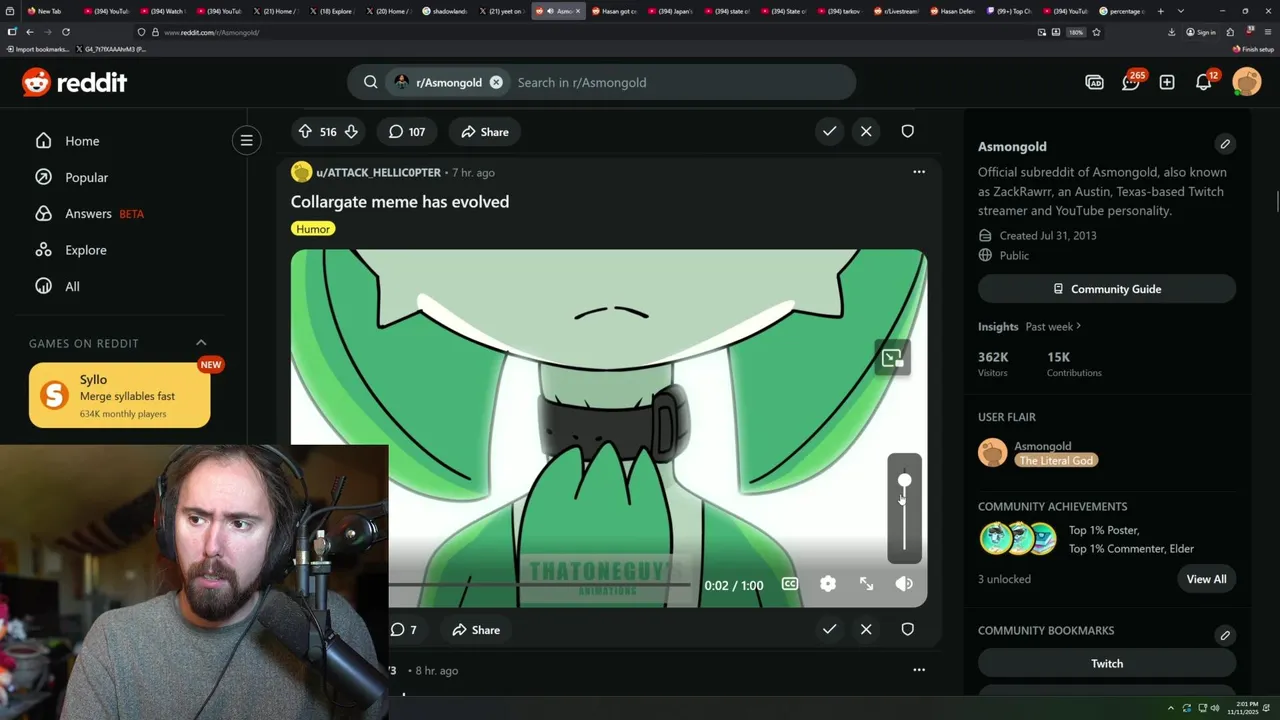
Task: Seek on the video progress bar
Action: (x=540, y=585)
